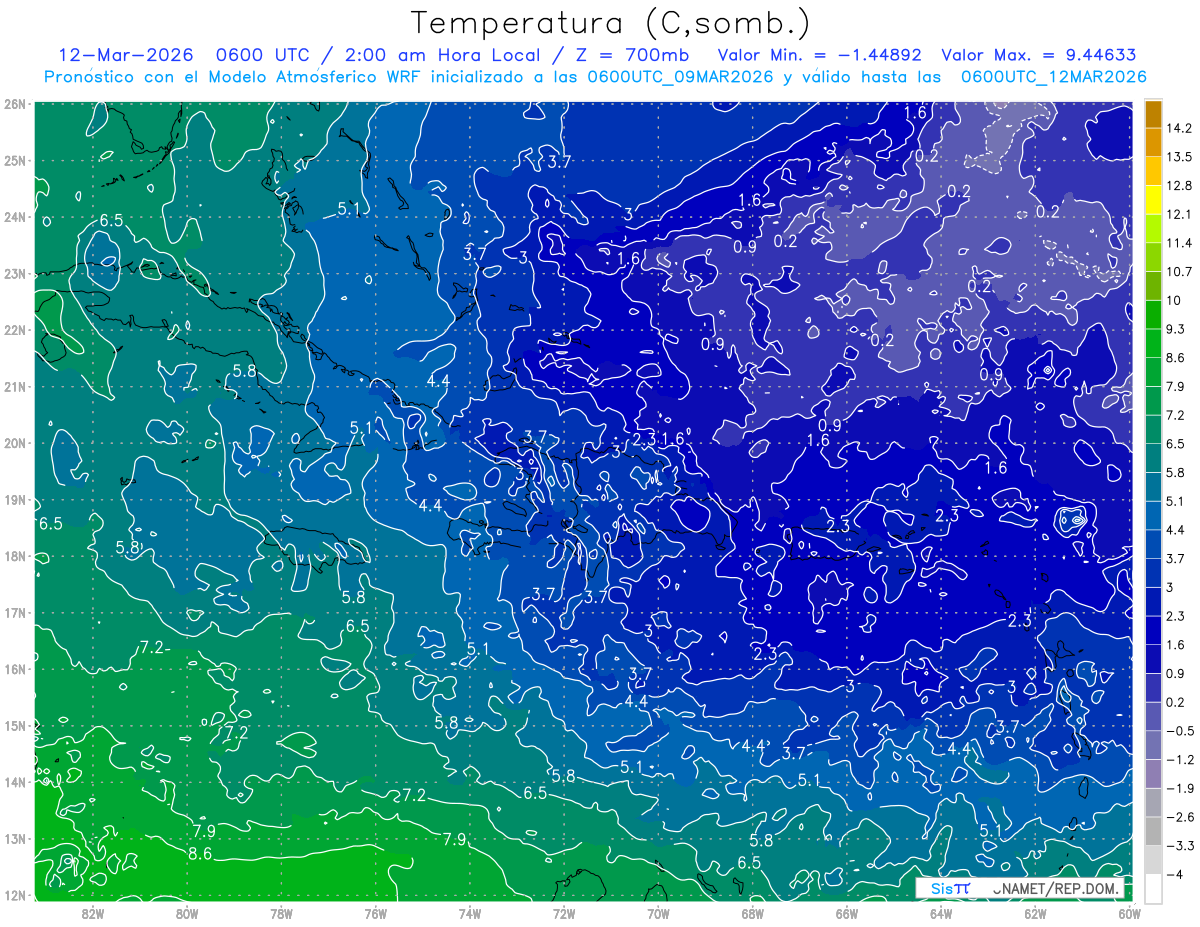1200x927 pixels.
Task: Click the "66W" longitude label
Action: point(847,914)
